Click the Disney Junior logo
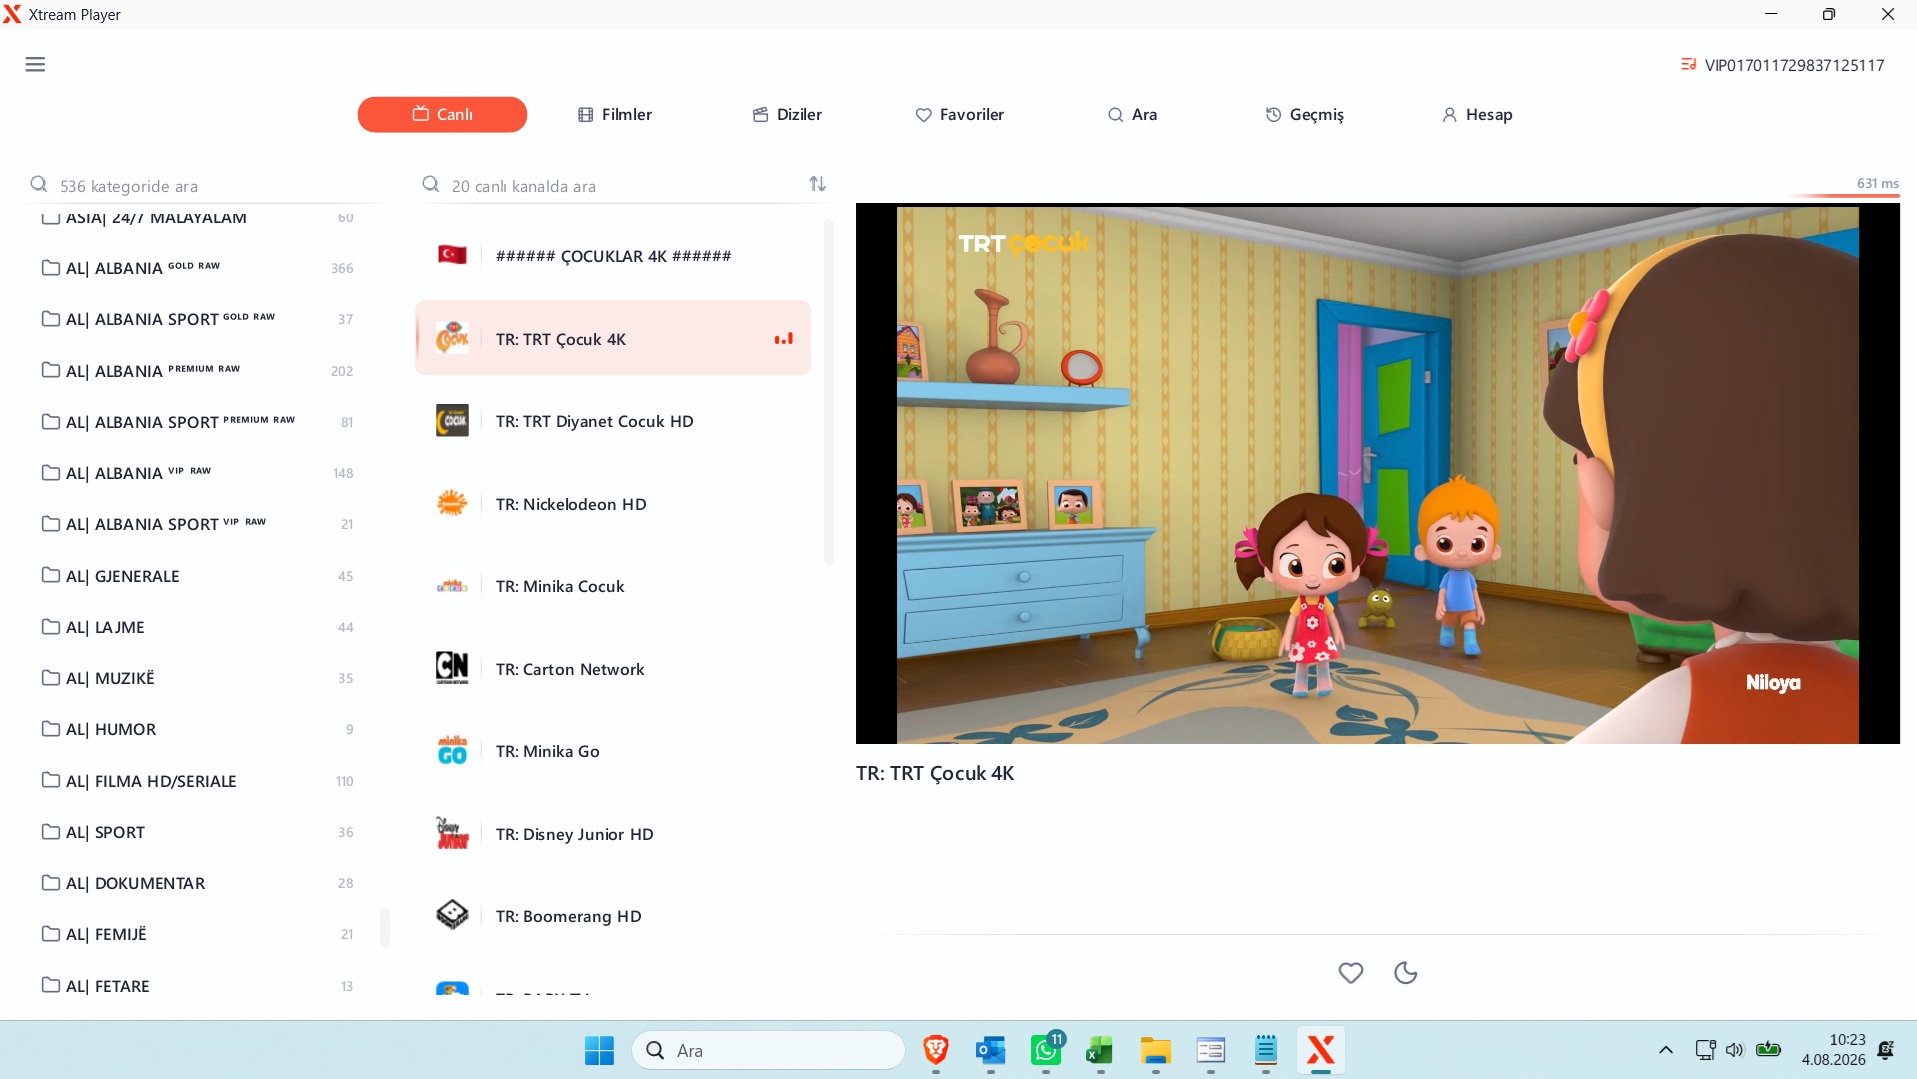This screenshot has width=1917, height=1079. pyautogui.click(x=452, y=833)
